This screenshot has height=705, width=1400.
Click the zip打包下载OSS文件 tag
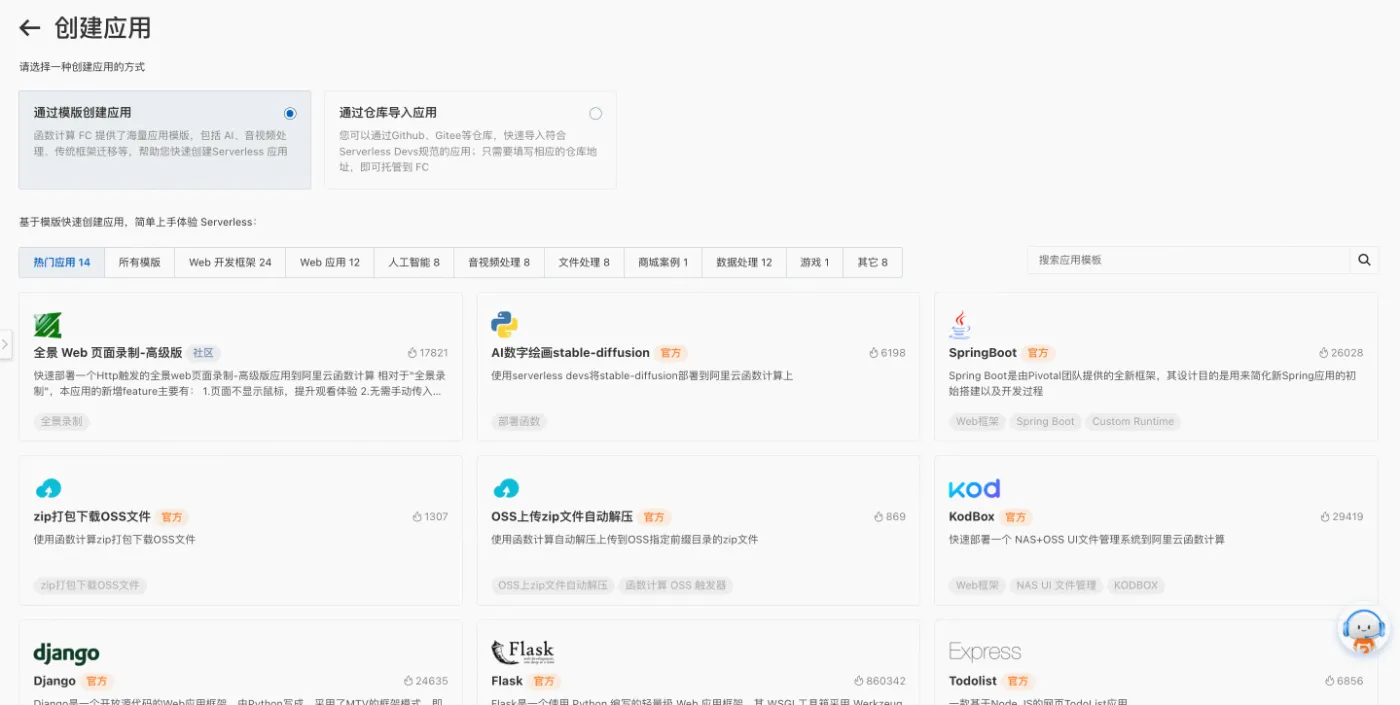point(90,586)
